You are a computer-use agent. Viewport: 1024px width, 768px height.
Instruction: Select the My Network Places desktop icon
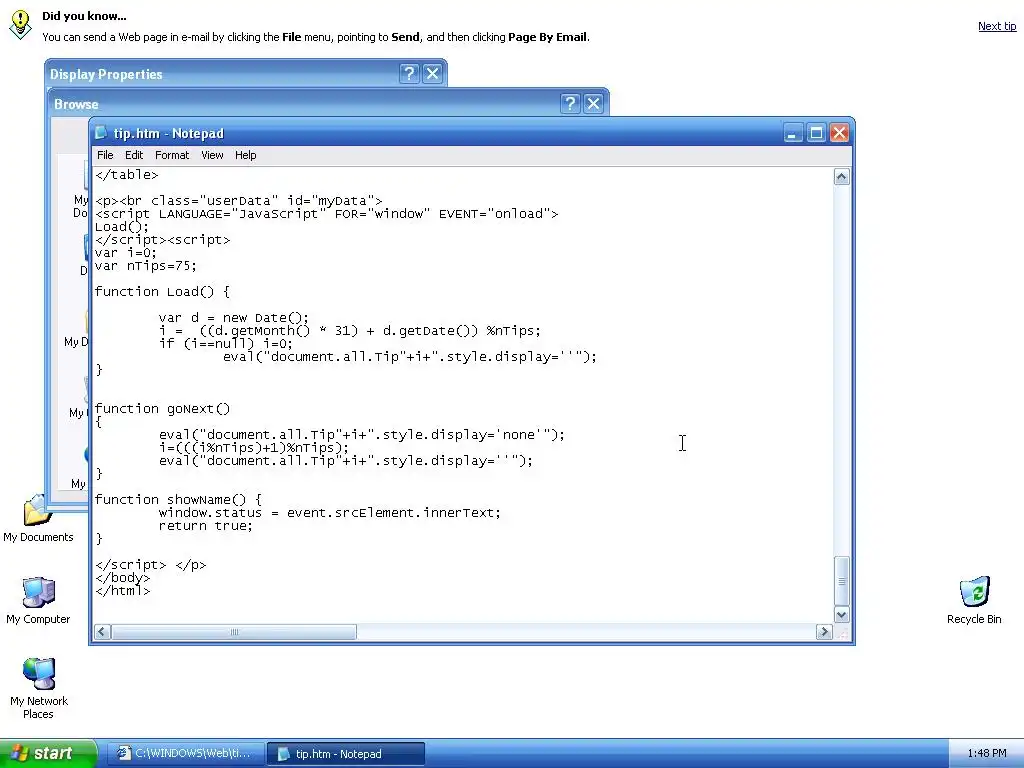point(39,688)
